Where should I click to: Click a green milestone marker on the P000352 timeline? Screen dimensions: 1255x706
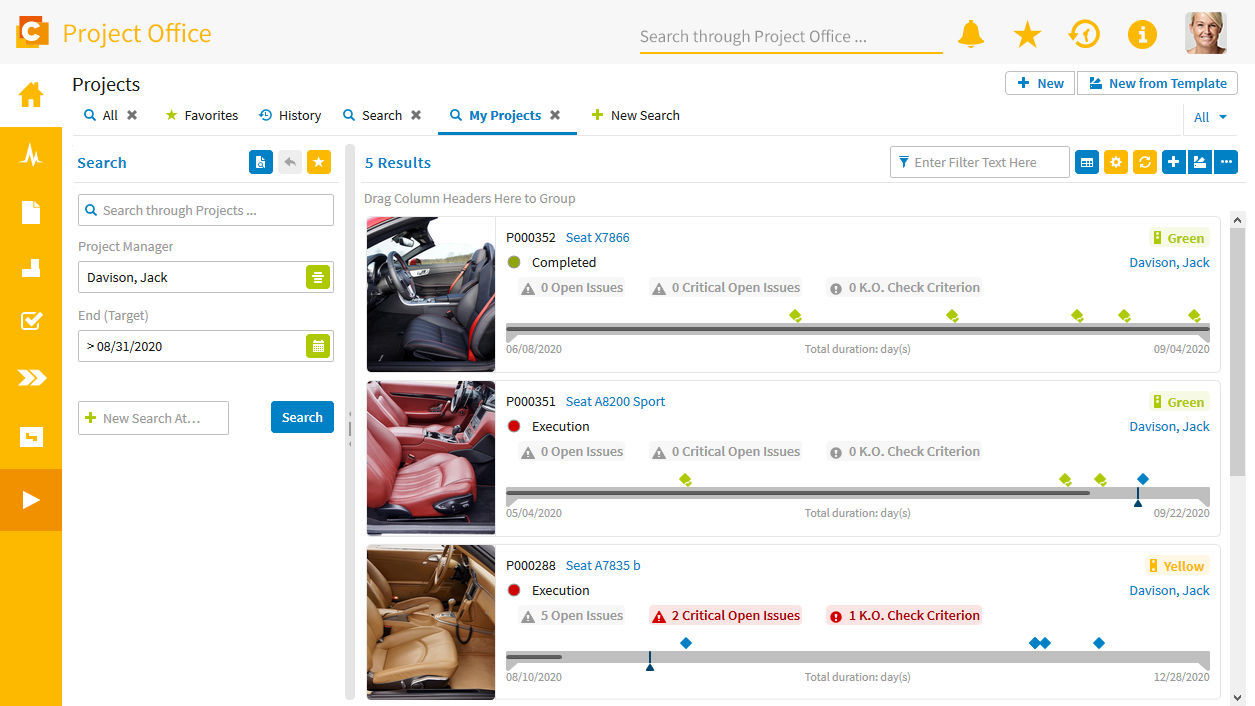click(795, 314)
